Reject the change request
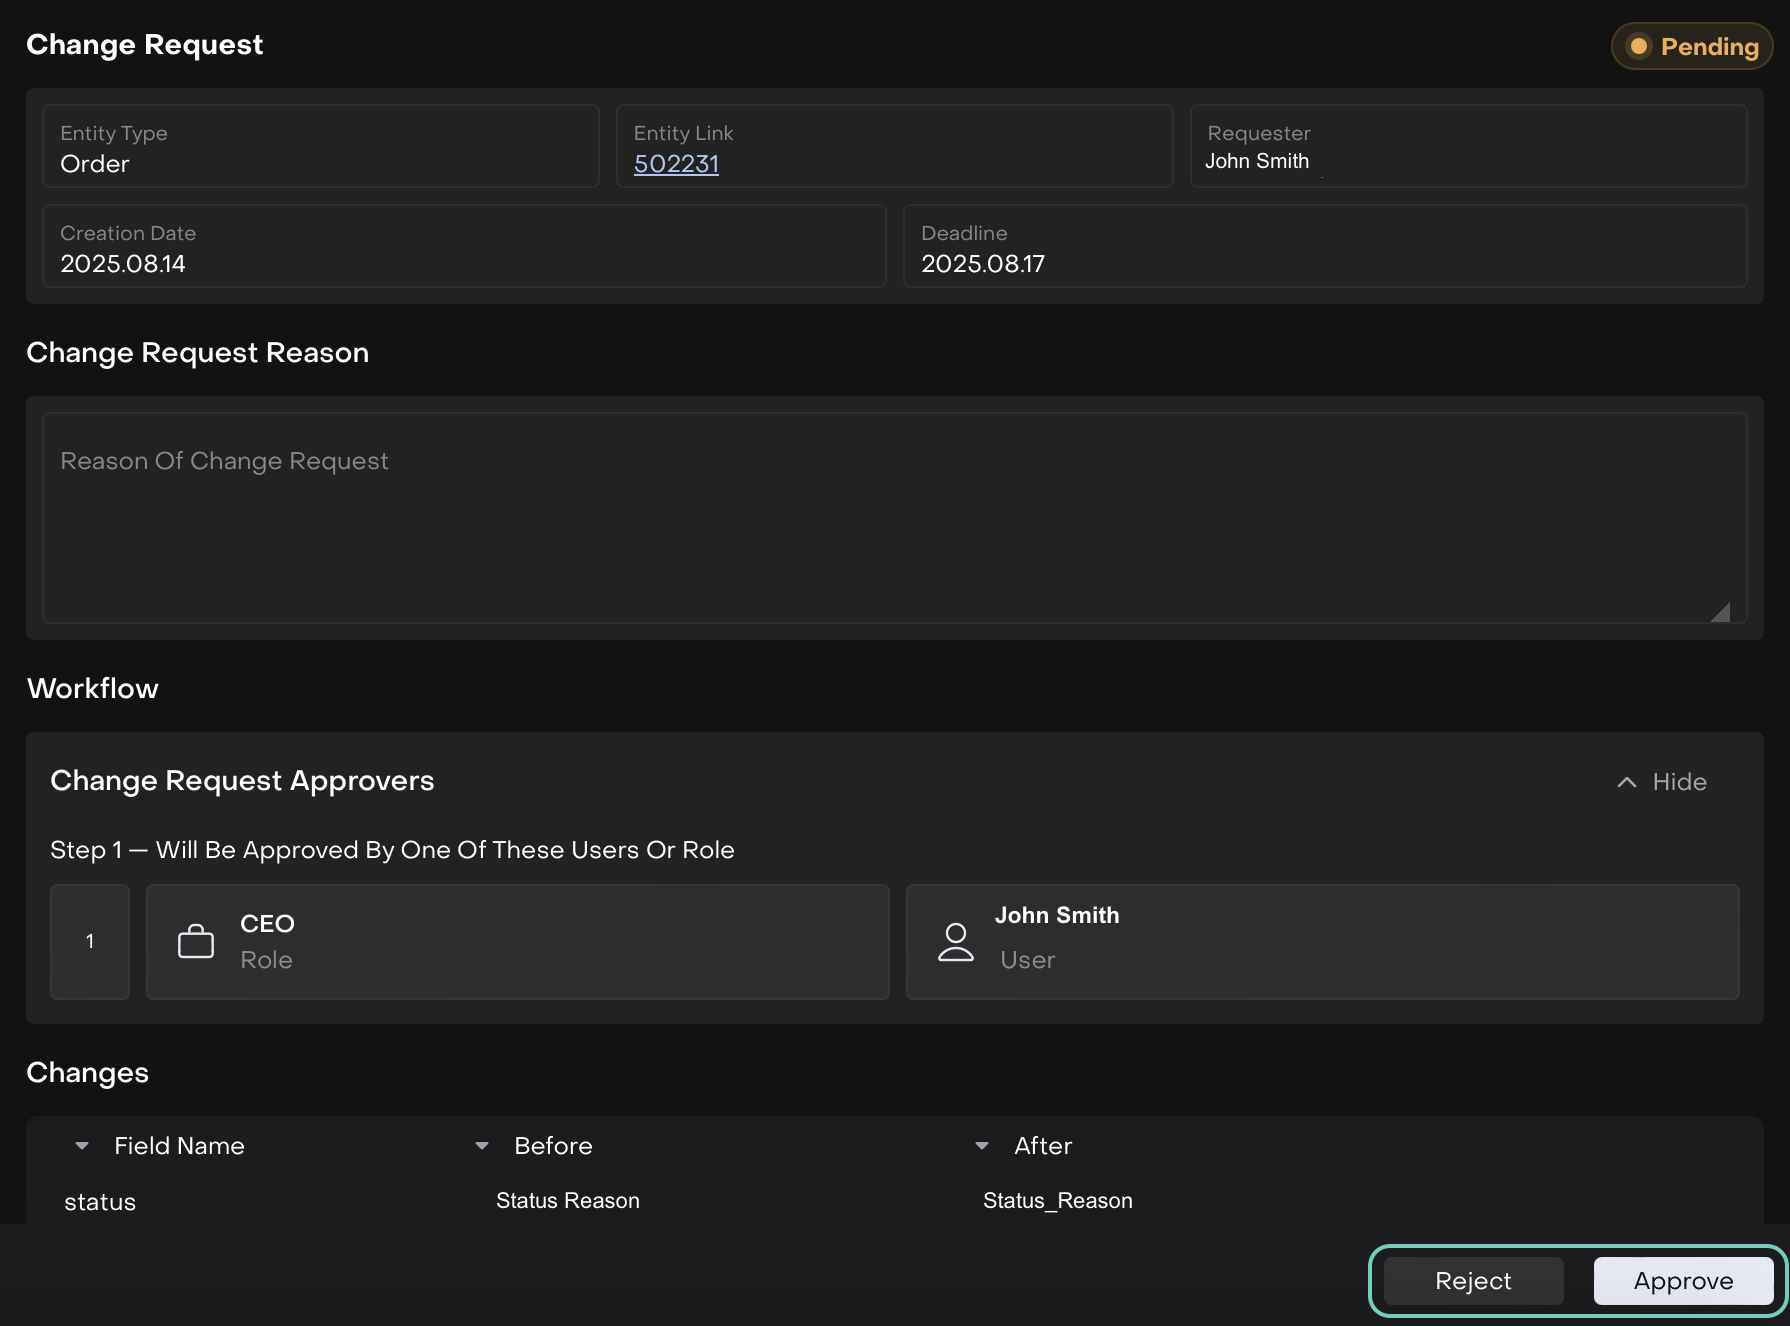The height and width of the screenshot is (1326, 1790). 1473,1281
